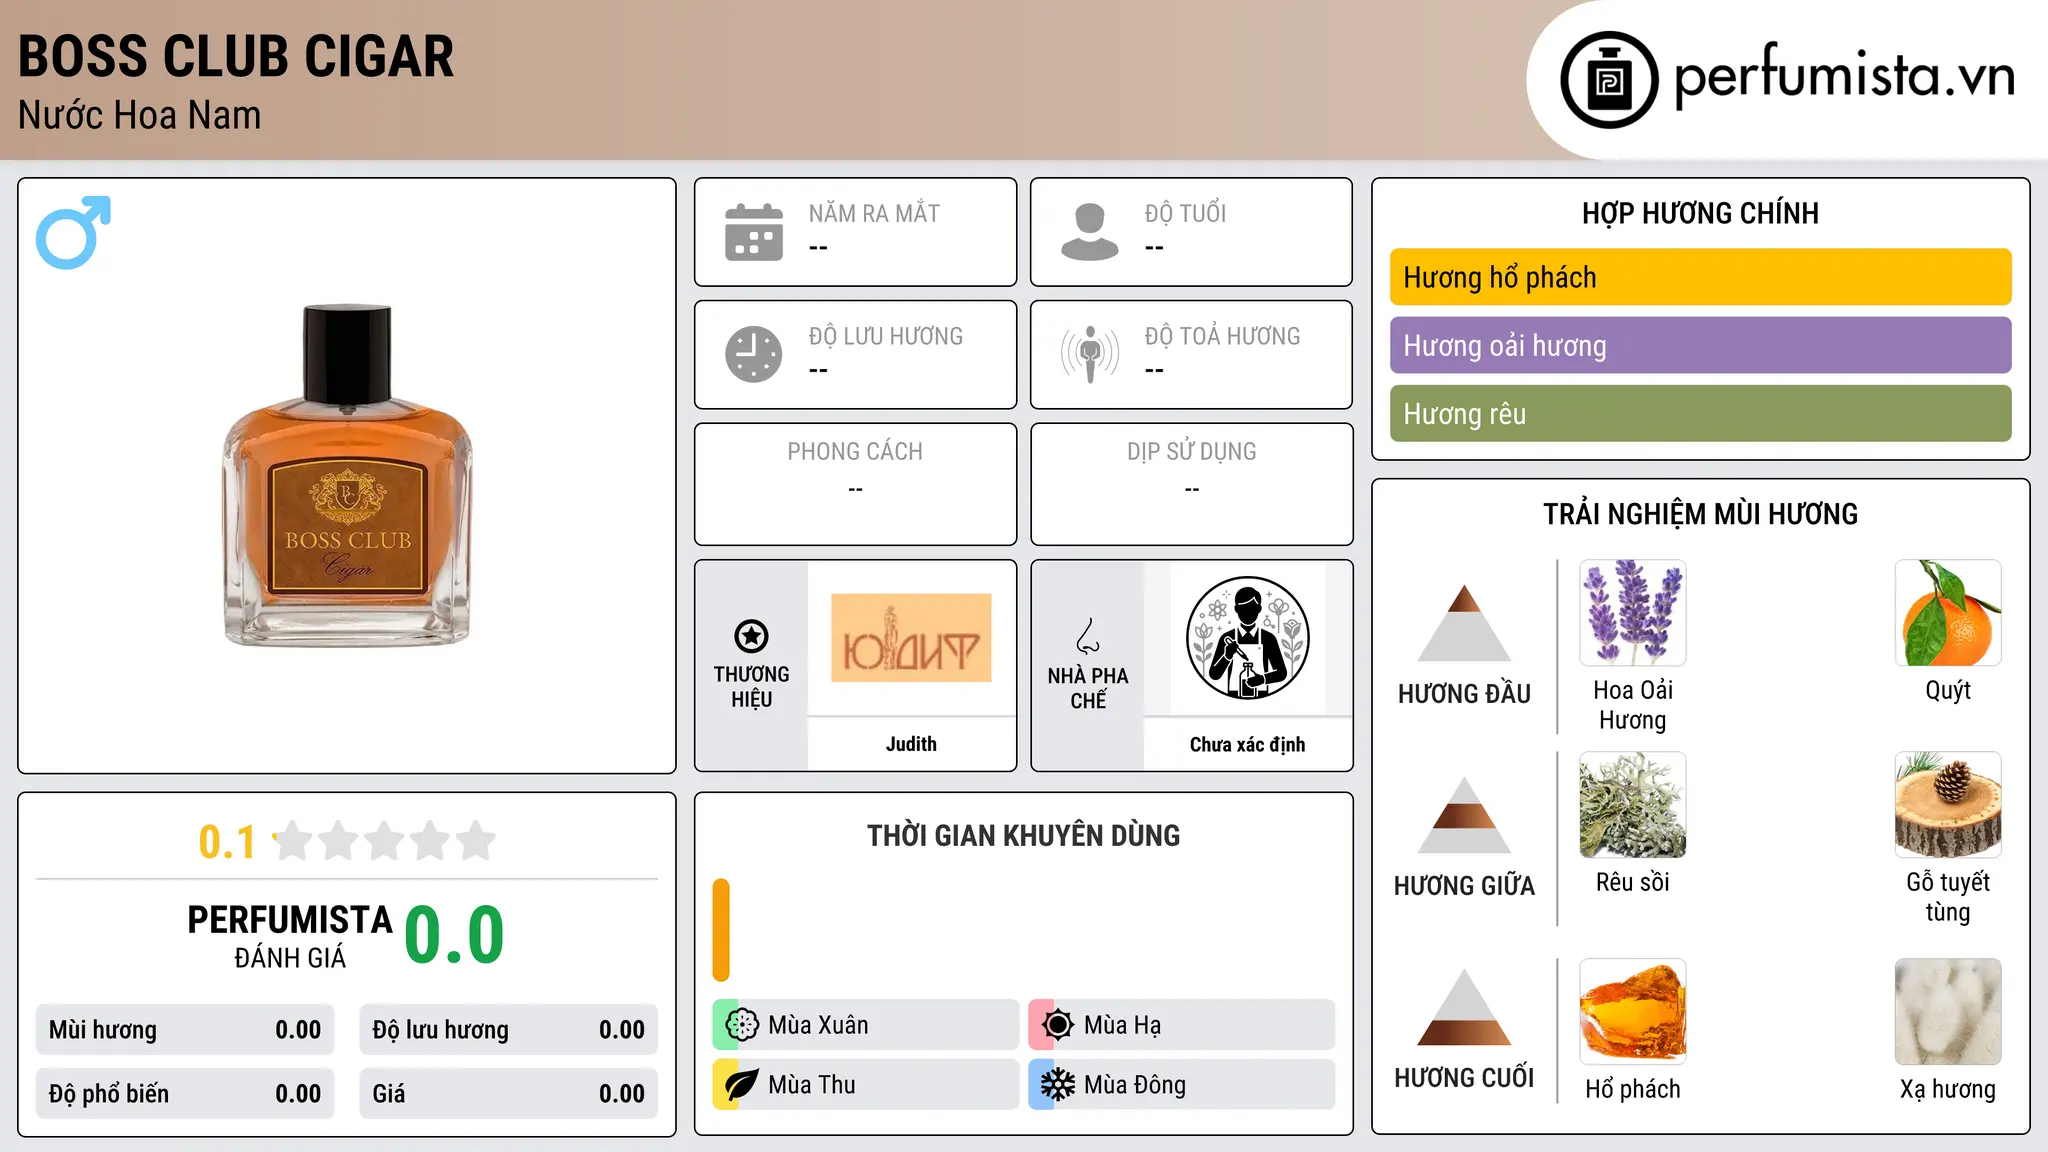Click the Độ toả hương label

point(1222,336)
